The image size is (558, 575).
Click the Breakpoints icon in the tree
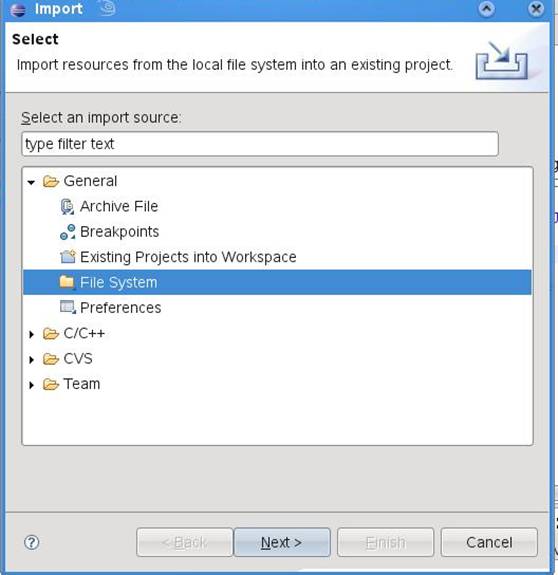click(x=67, y=232)
